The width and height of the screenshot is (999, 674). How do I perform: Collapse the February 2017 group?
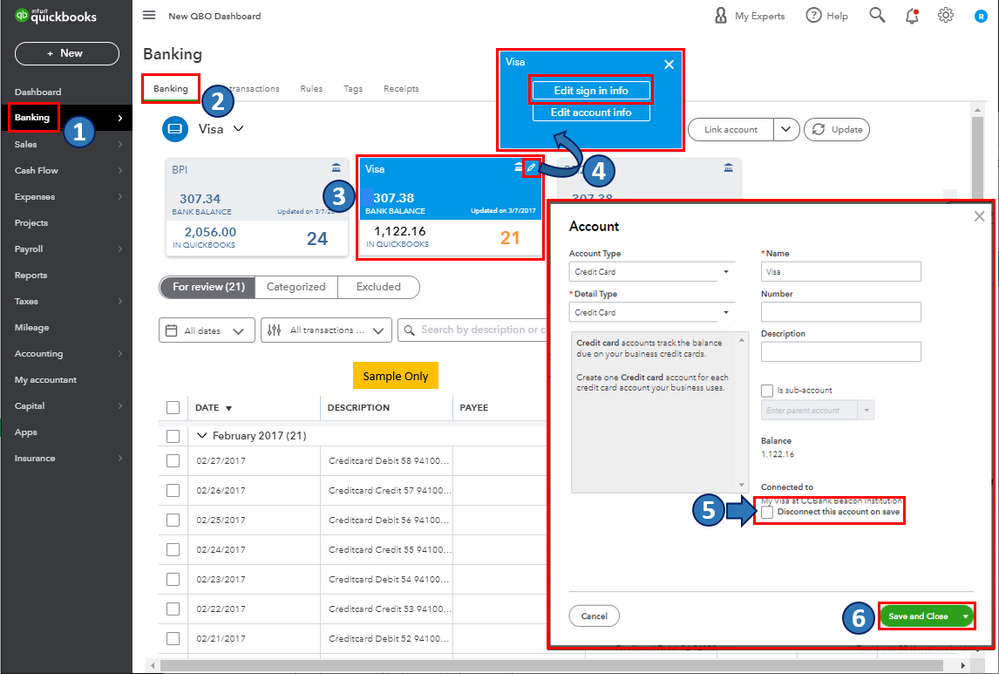click(x=202, y=436)
